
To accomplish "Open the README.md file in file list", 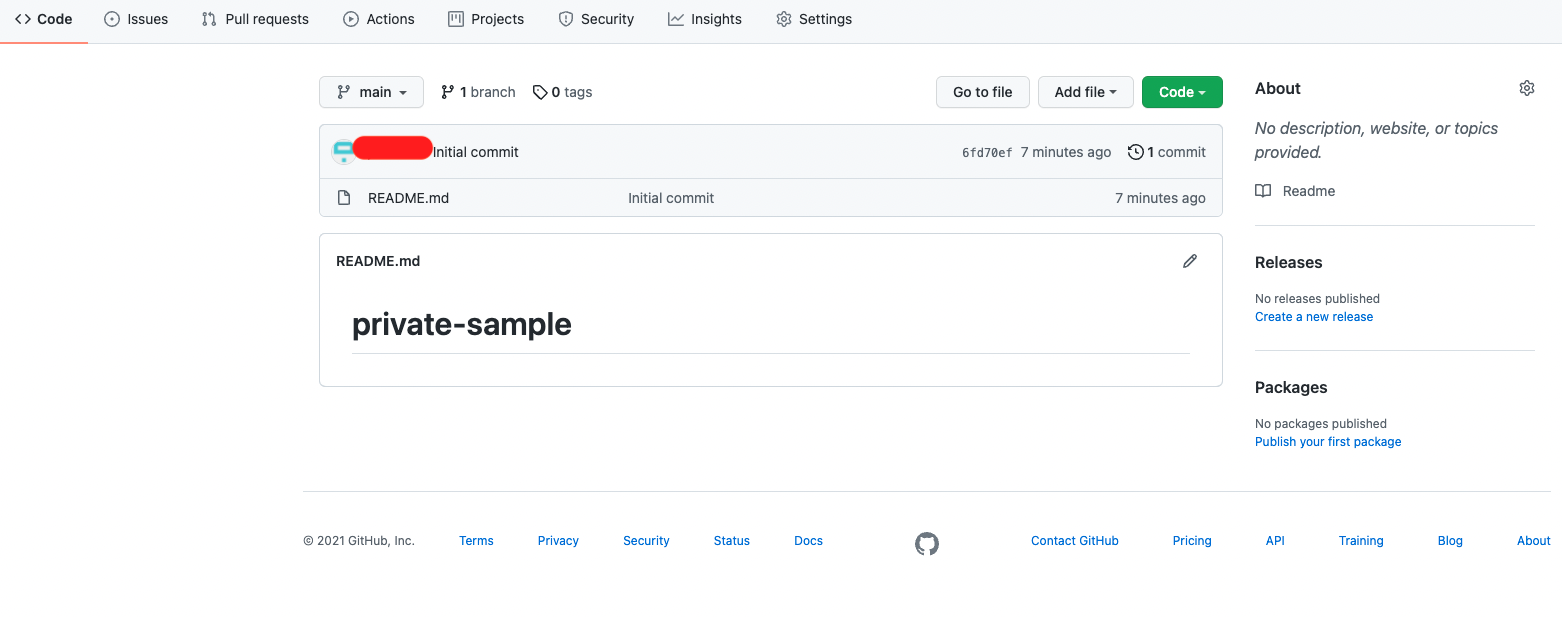I will pos(408,198).
